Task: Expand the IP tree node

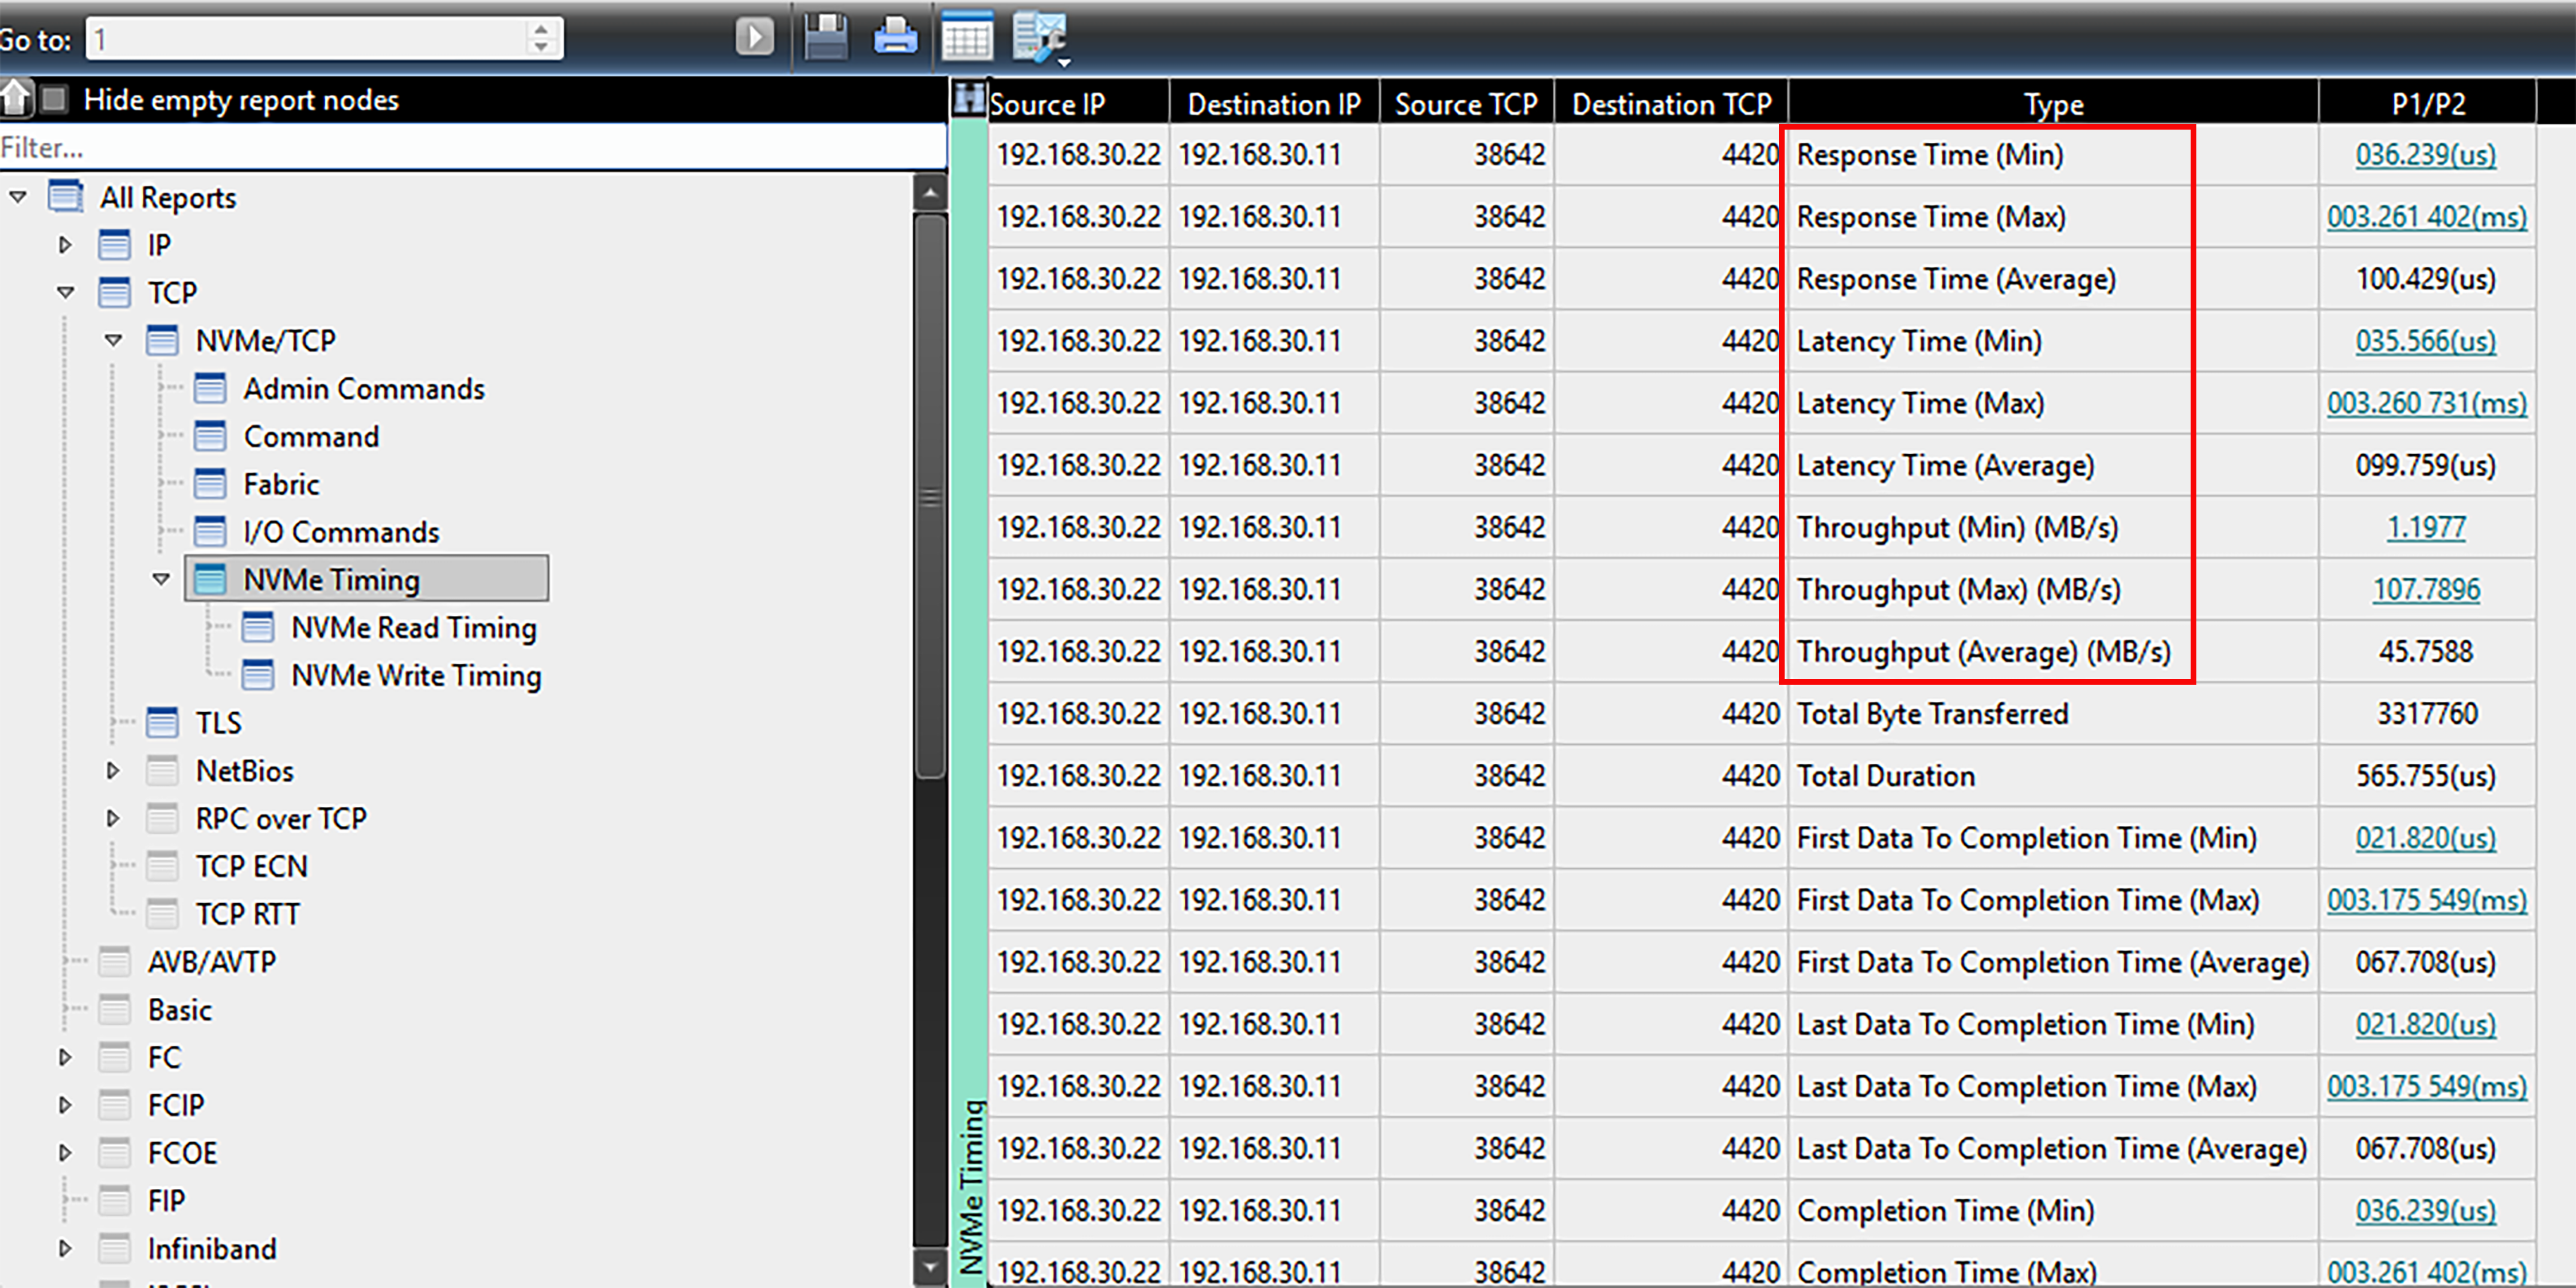Action: [x=65, y=245]
